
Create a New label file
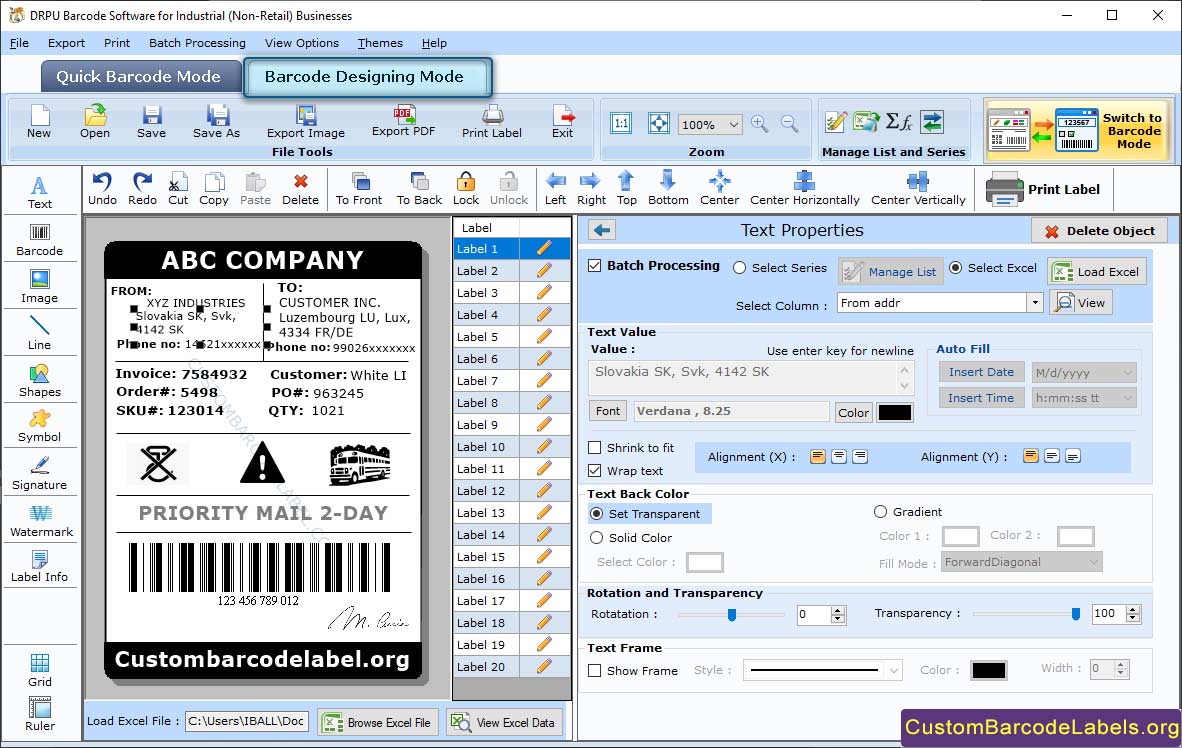tap(39, 122)
